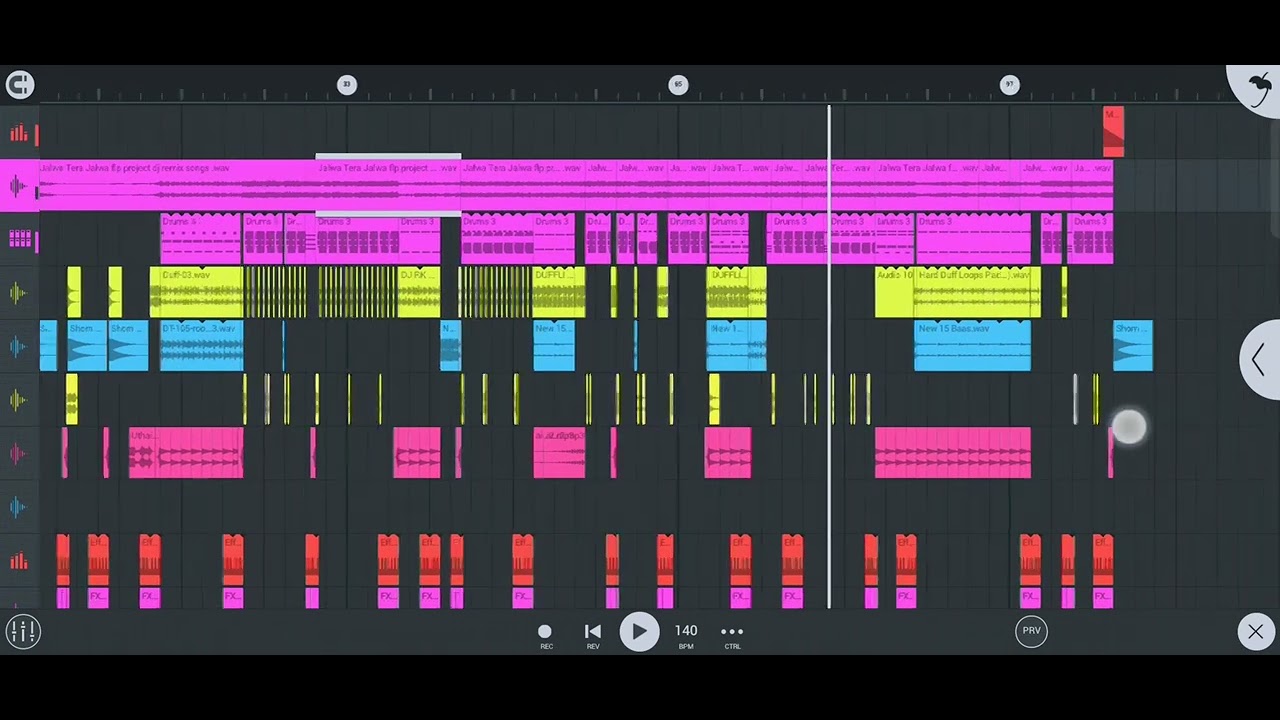Image resolution: width=1280 pixels, height=720 pixels.
Task: Tap the PRV button
Action: [1031, 631]
